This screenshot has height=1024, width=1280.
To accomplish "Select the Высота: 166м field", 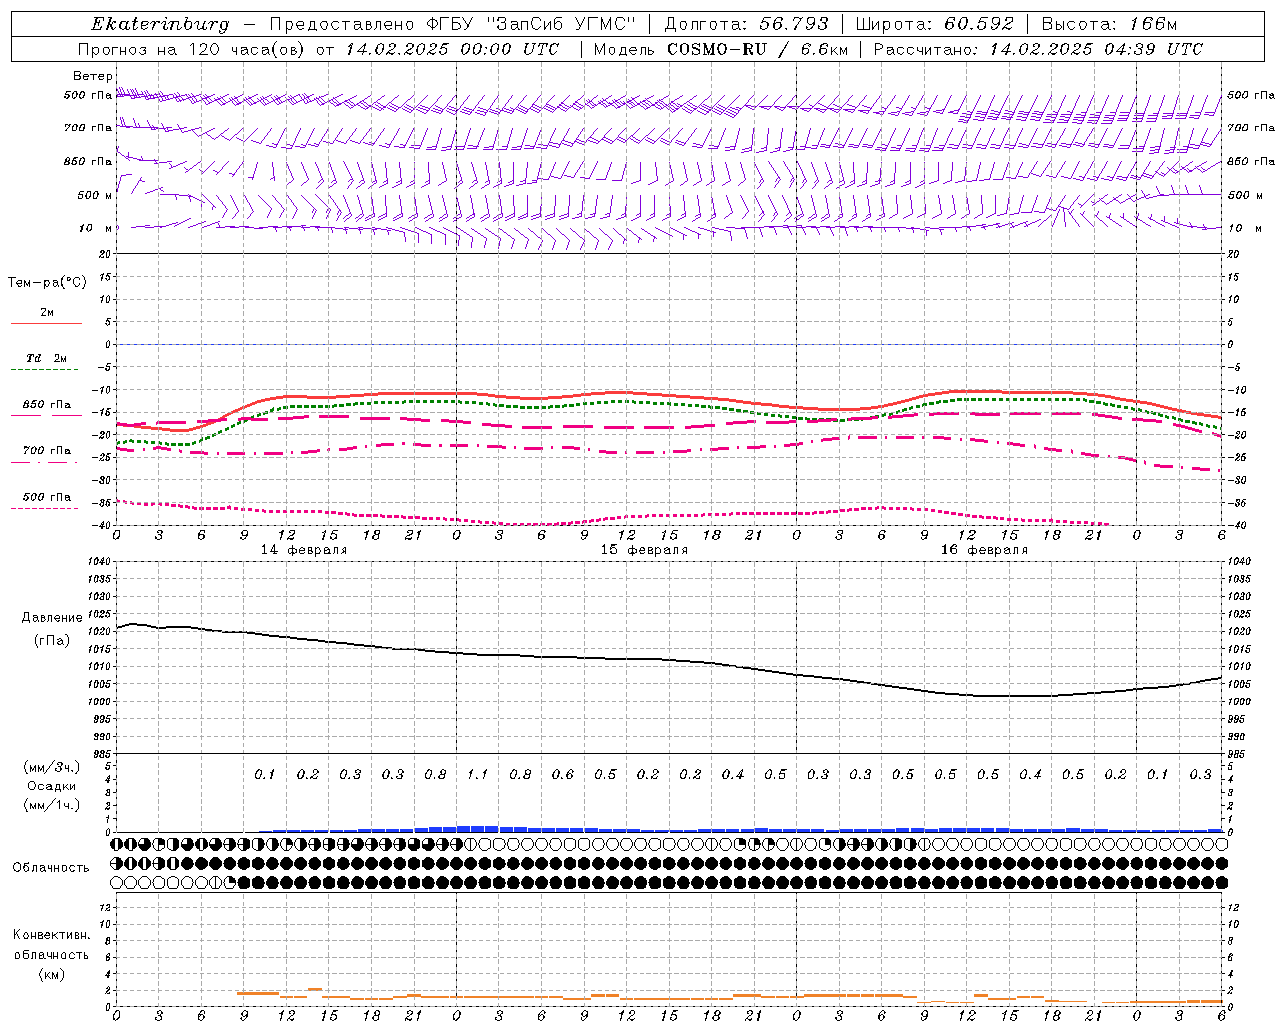I will [x=1109, y=24].
